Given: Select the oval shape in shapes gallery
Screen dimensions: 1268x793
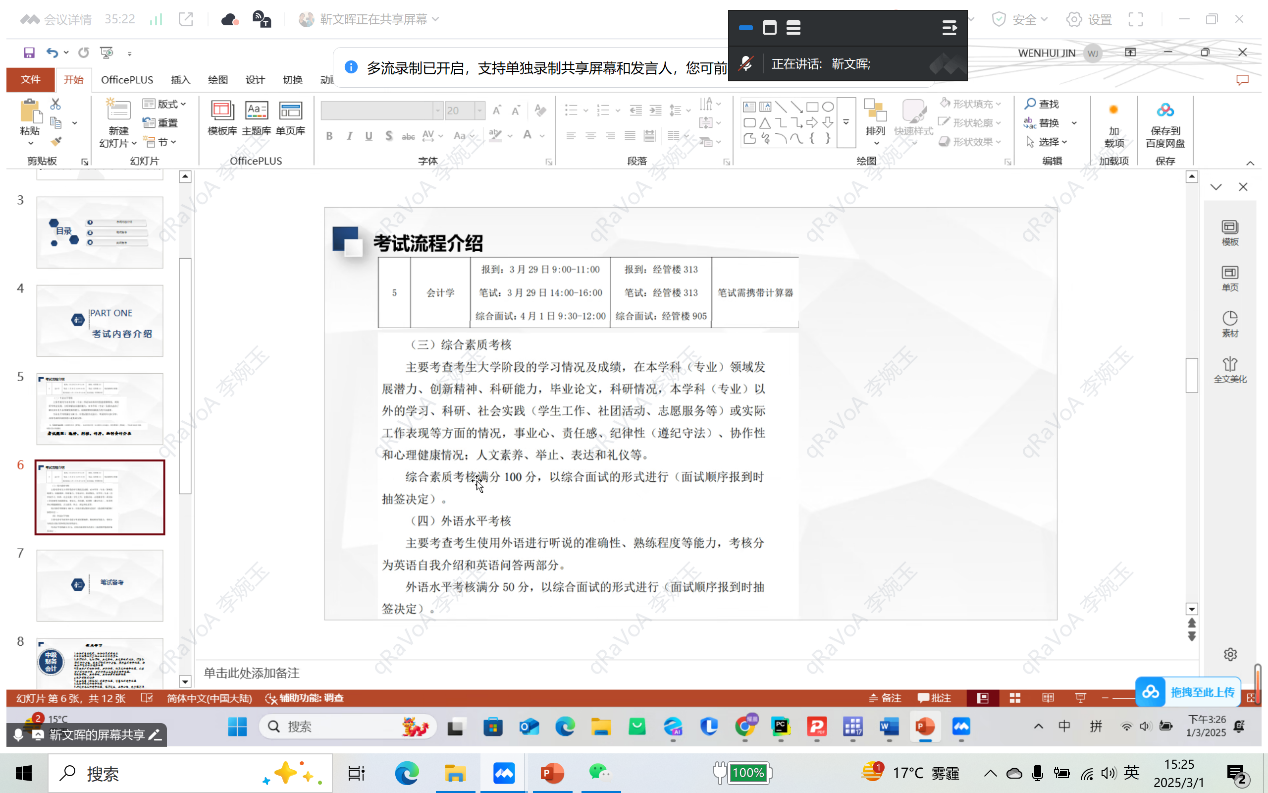Looking at the screenshot, I should coord(828,106).
